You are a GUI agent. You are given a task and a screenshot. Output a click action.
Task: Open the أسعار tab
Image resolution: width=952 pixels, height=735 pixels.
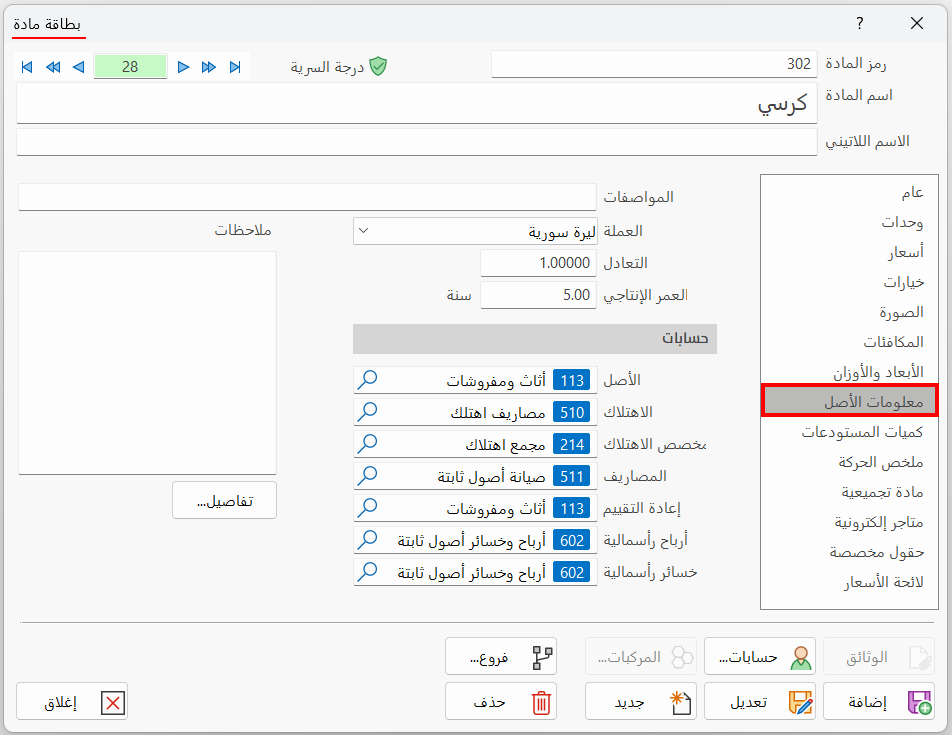(x=849, y=252)
